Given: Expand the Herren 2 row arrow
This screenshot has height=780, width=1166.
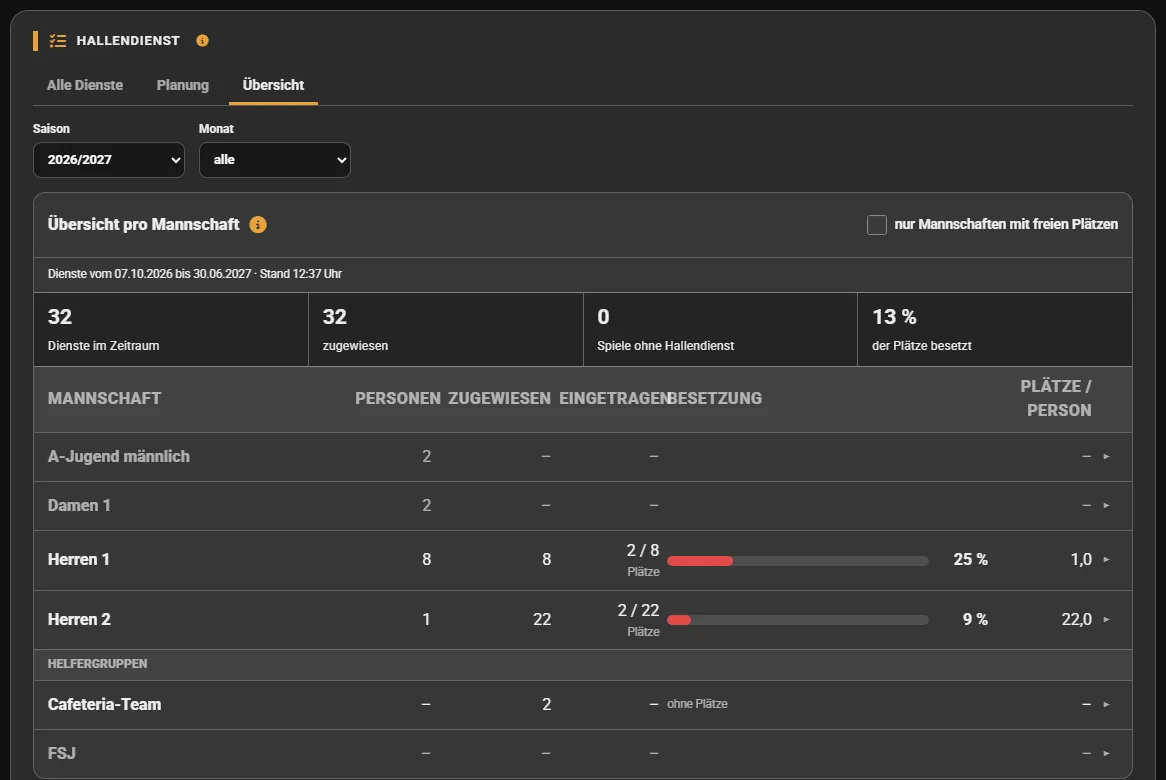Looking at the screenshot, I should pos(1107,619).
